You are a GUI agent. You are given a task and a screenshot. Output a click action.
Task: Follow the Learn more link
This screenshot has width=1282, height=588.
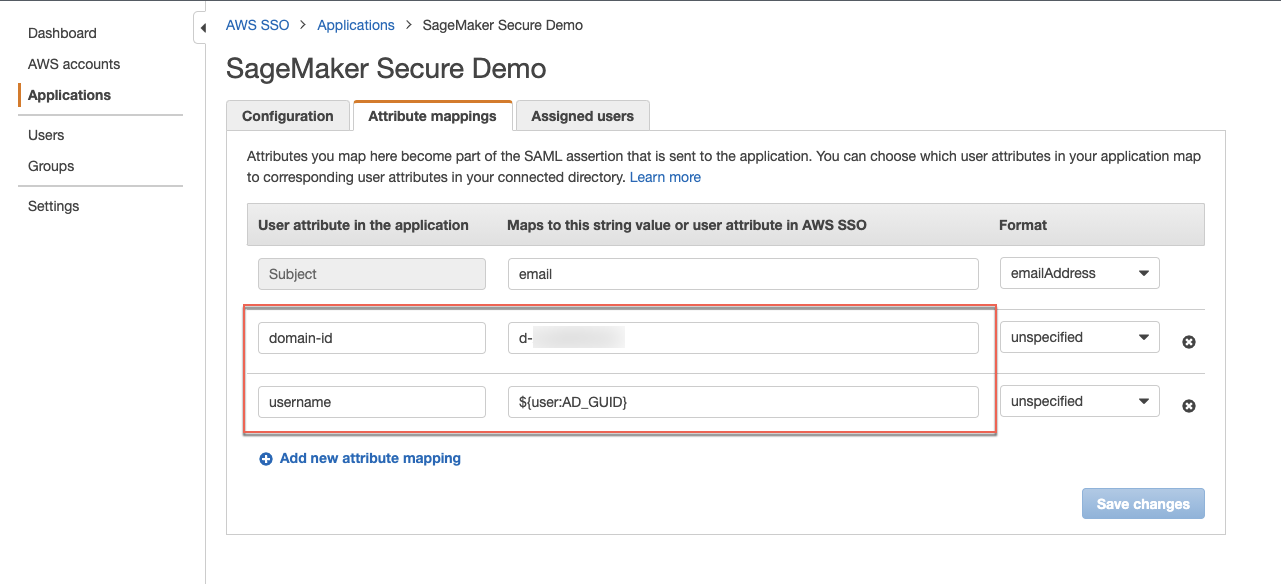coord(665,177)
